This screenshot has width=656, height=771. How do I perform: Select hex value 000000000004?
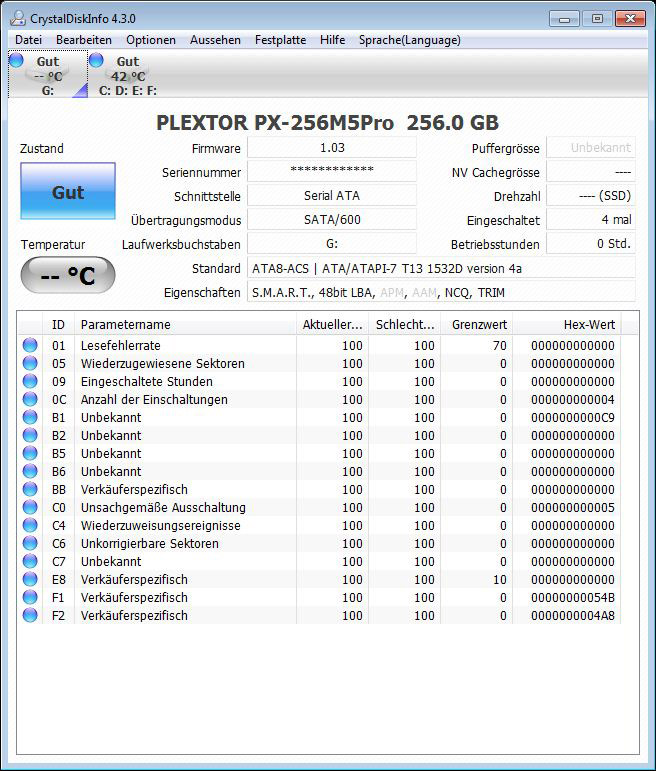pos(572,400)
